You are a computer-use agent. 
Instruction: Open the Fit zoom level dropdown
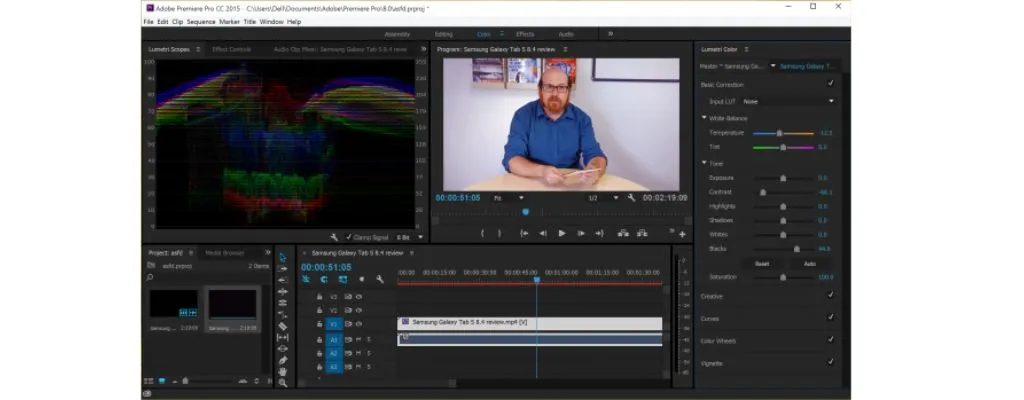click(x=509, y=197)
